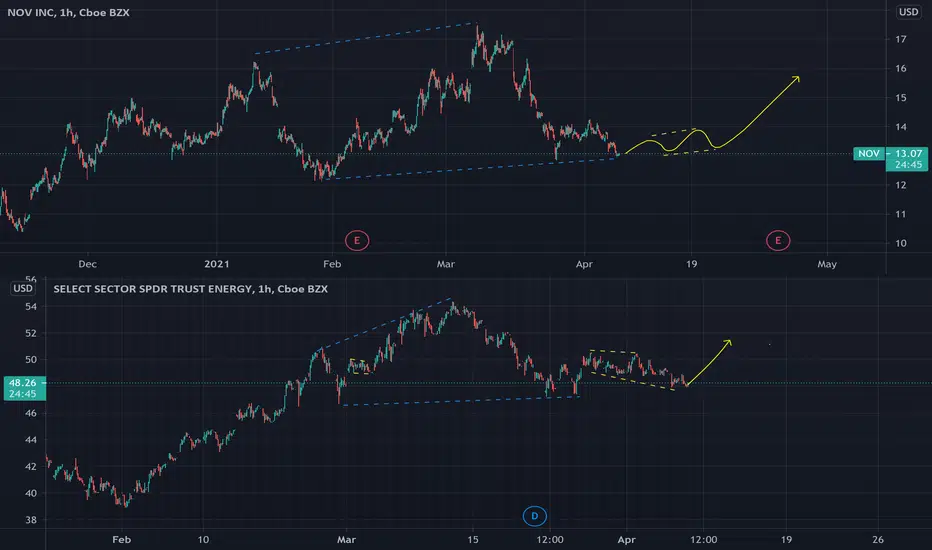The width and height of the screenshot is (932, 550).
Task: Select the NOV ticker price tag
Action: point(868,153)
